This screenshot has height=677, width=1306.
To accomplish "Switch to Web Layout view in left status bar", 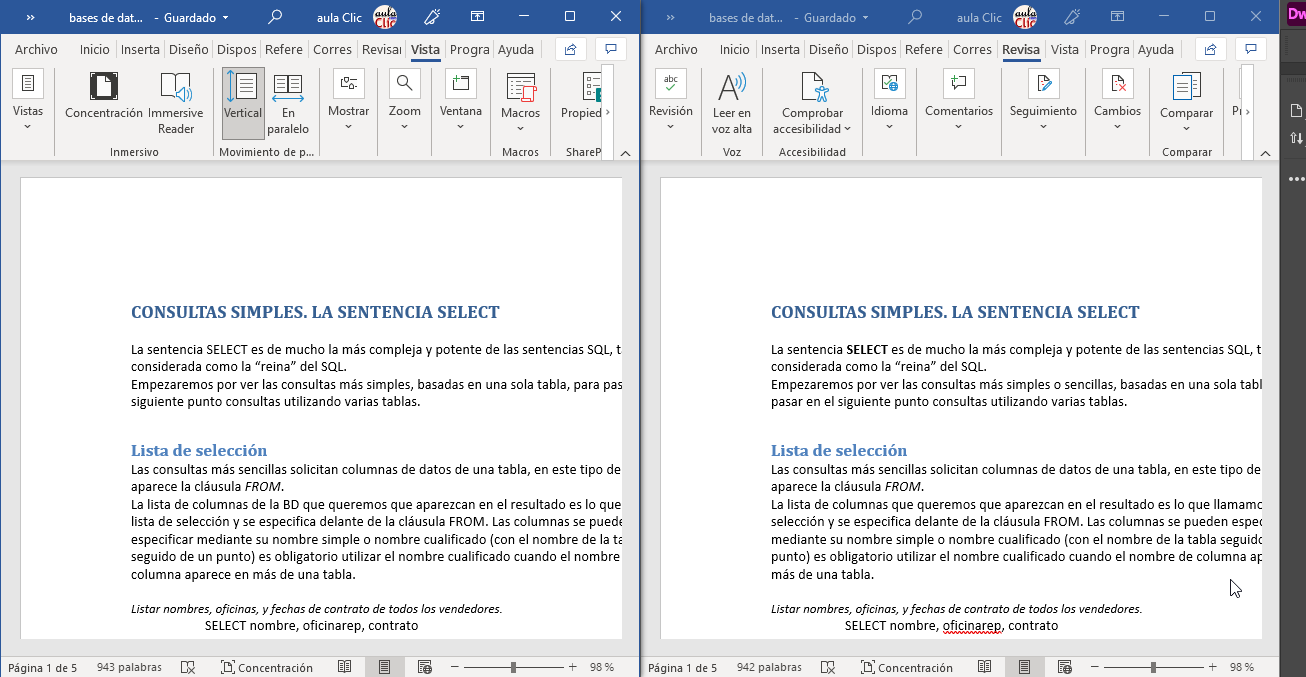I will pos(425,667).
